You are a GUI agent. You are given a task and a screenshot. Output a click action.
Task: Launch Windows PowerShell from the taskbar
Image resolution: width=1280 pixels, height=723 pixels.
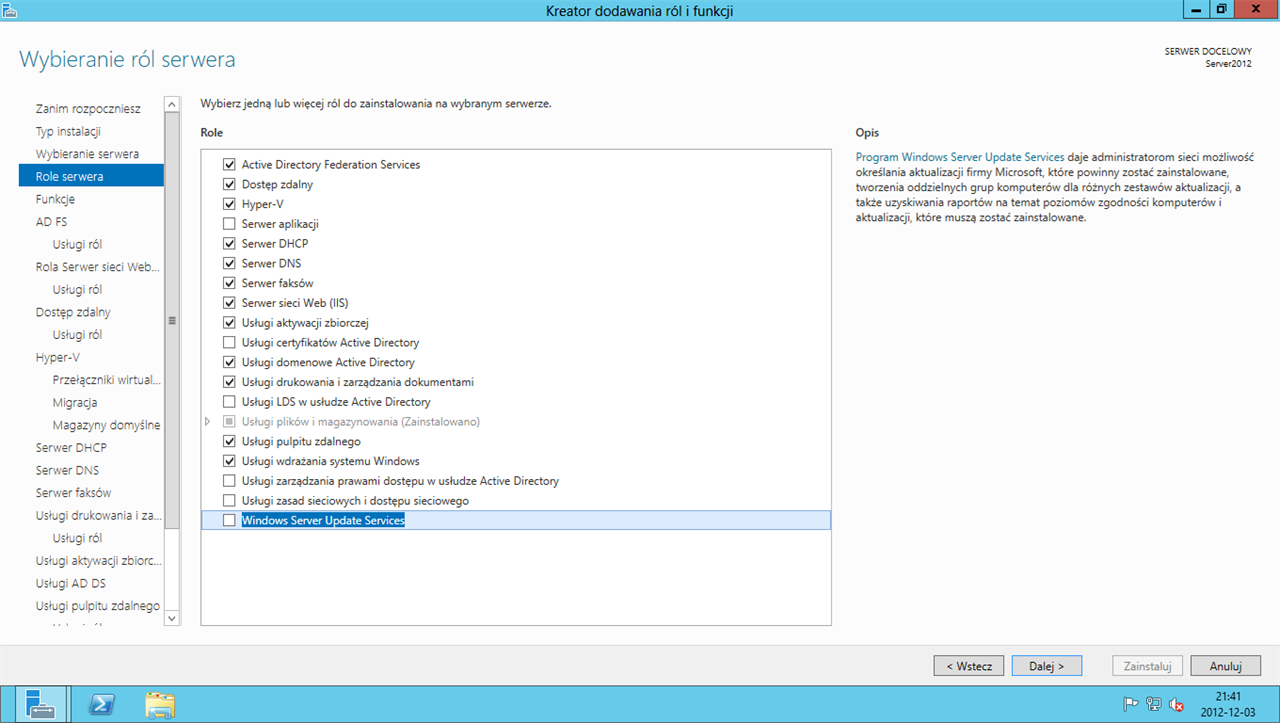click(x=101, y=704)
